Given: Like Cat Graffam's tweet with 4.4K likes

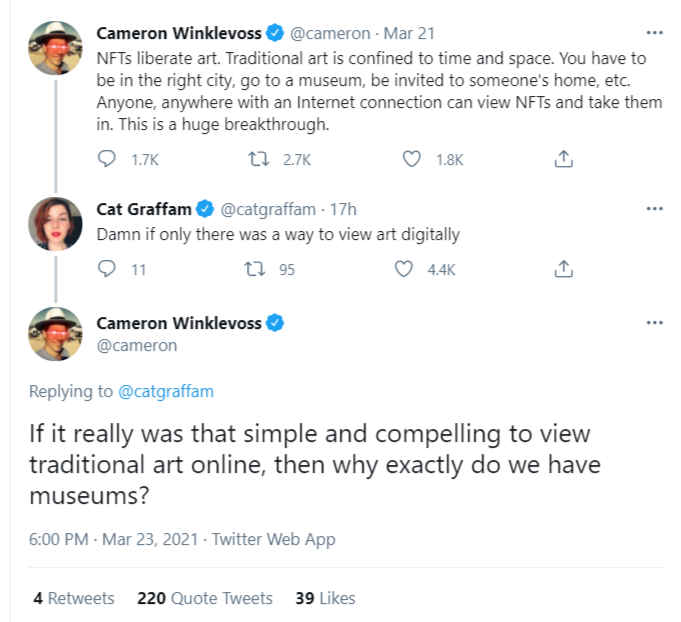Looking at the screenshot, I should [x=405, y=268].
